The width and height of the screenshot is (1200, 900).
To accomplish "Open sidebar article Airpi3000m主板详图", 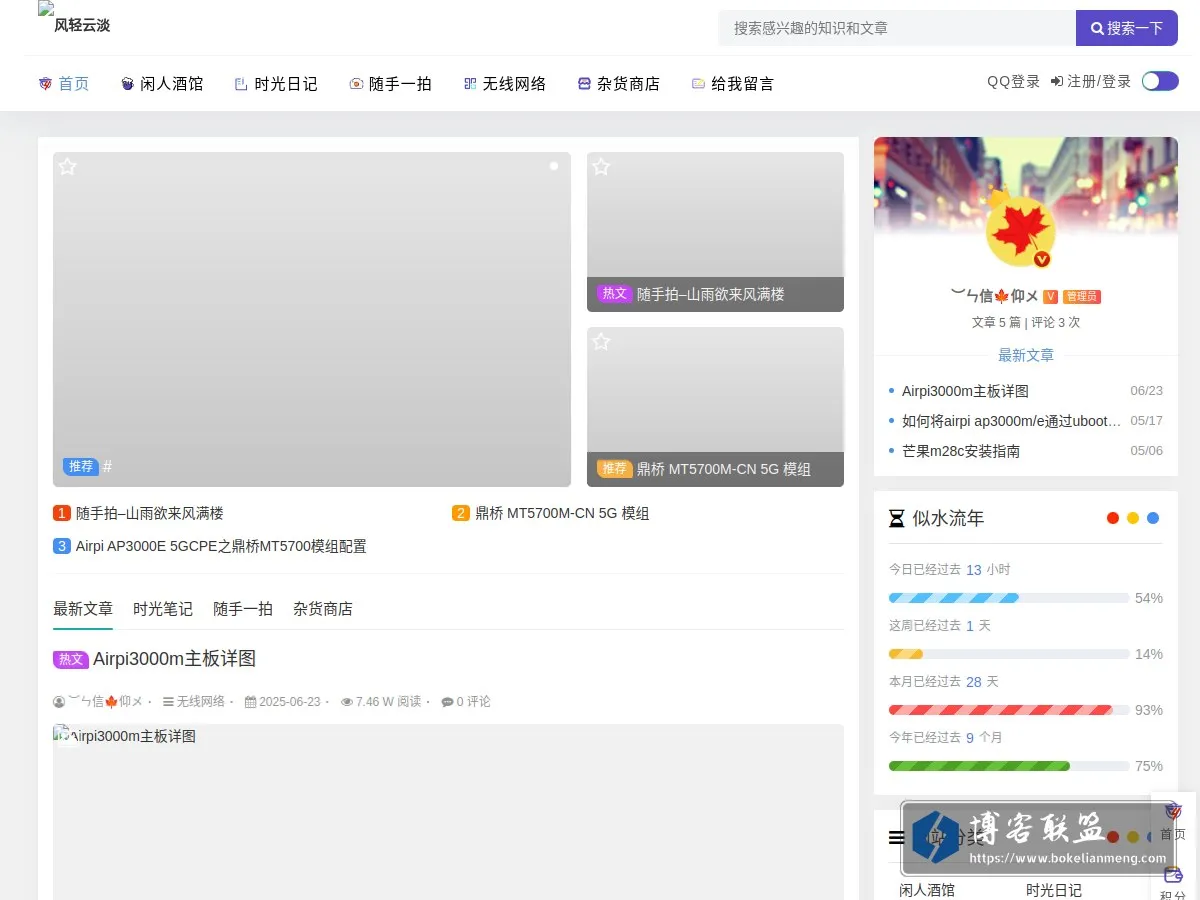I will pos(965,391).
